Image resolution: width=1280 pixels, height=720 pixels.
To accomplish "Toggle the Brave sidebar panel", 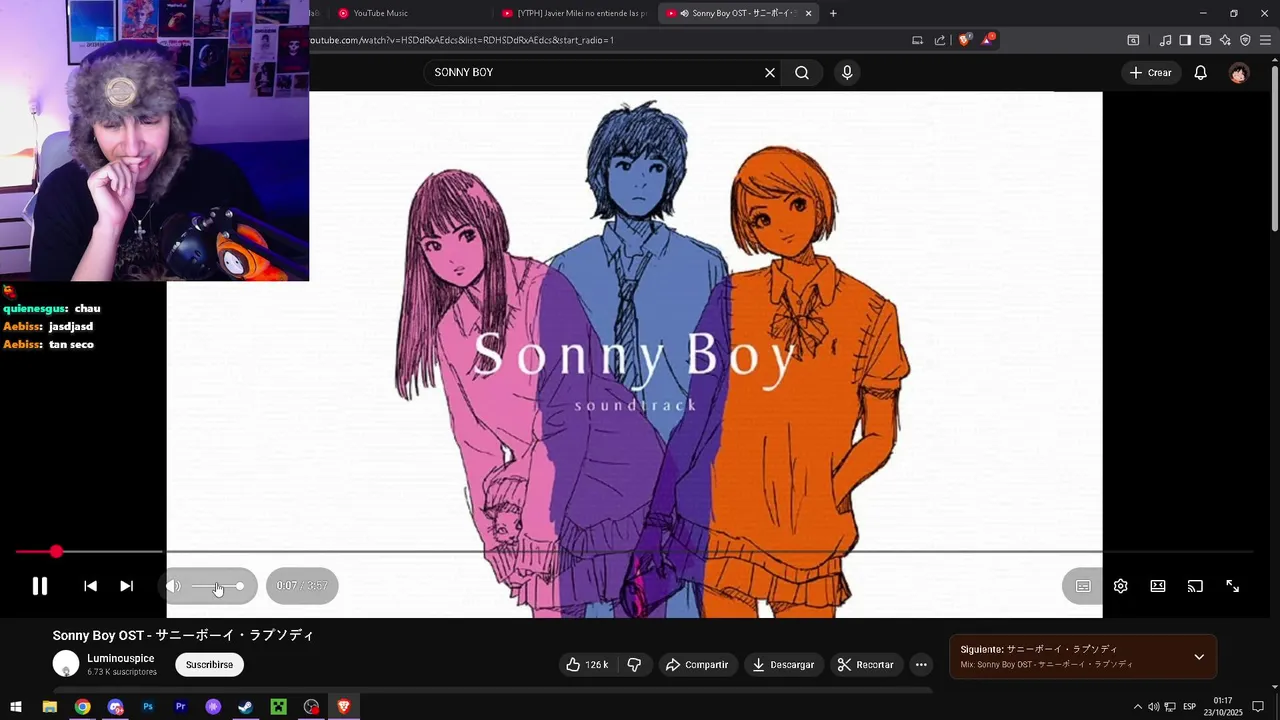I will 1185,40.
